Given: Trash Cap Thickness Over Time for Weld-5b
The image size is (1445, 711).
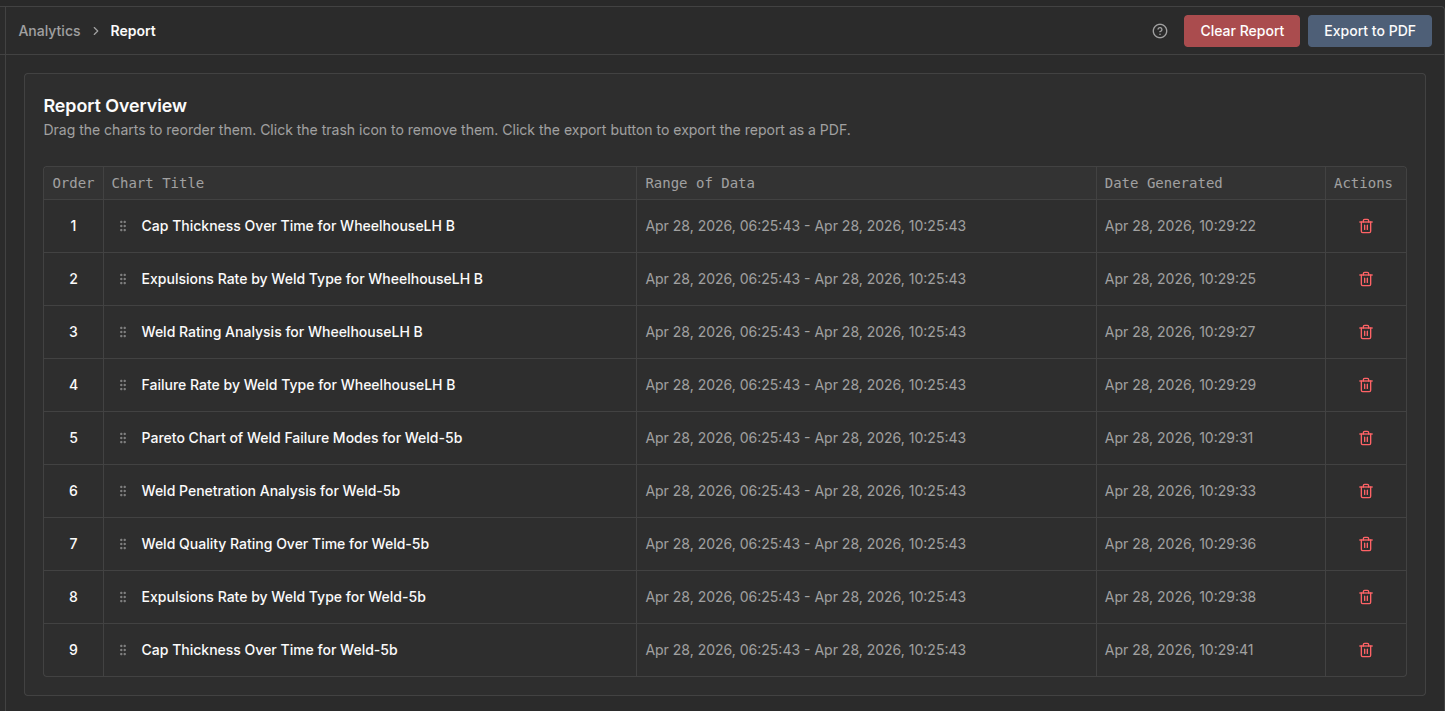Looking at the screenshot, I should point(1366,650).
